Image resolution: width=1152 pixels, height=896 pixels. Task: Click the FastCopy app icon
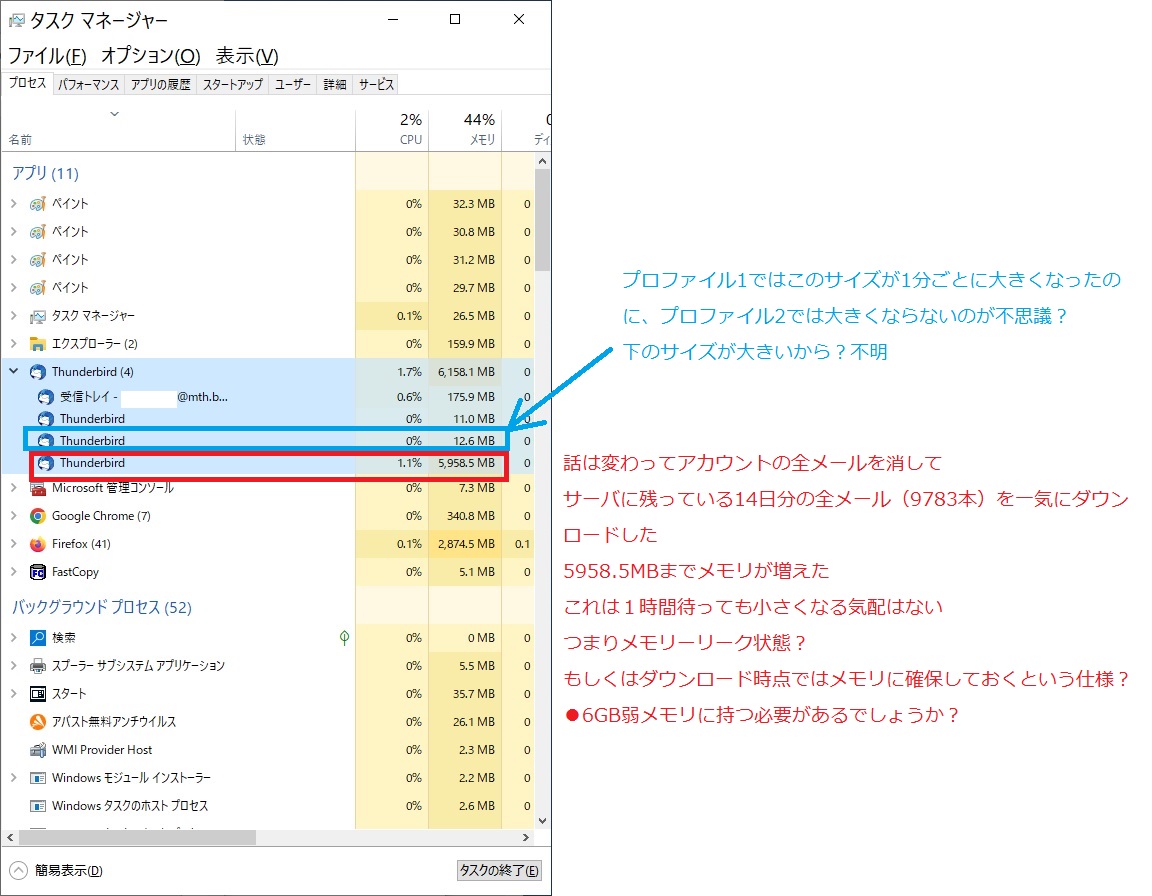tap(38, 572)
